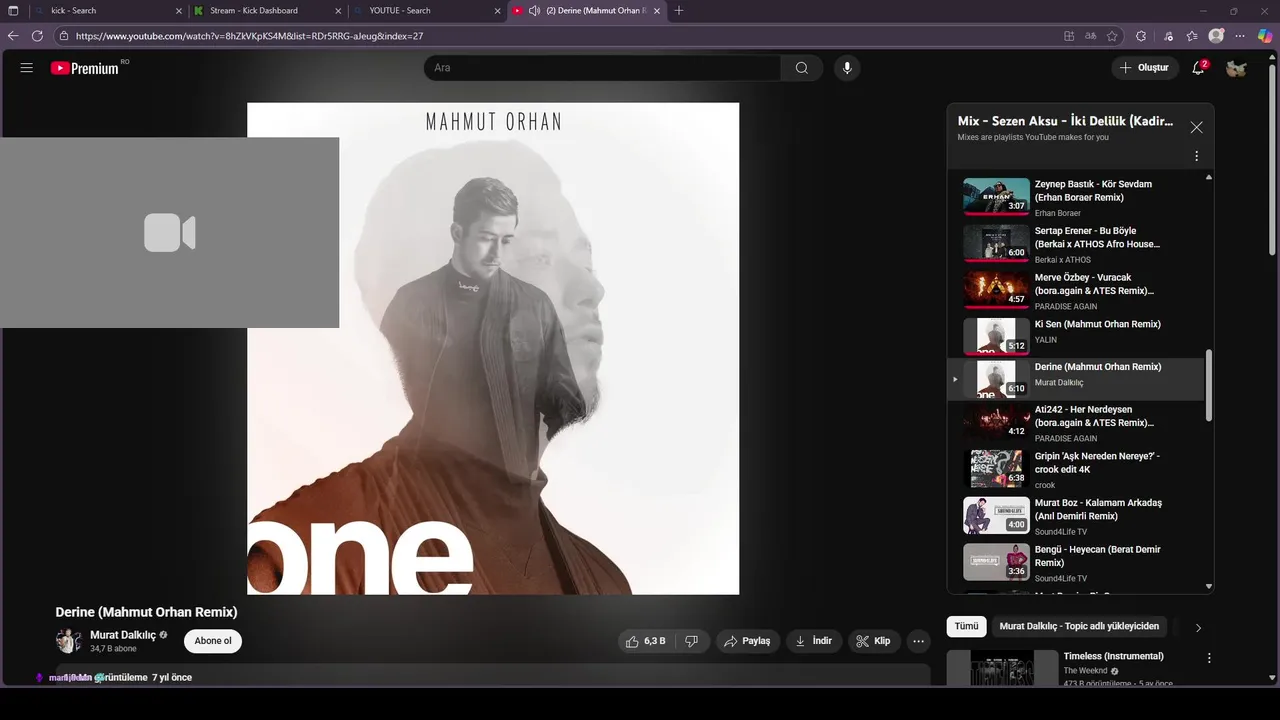Viewport: 1280px width, 720px height.
Task: Play Ki Sen (Mahmut Orhan Remix)
Action: pos(1076,336)
